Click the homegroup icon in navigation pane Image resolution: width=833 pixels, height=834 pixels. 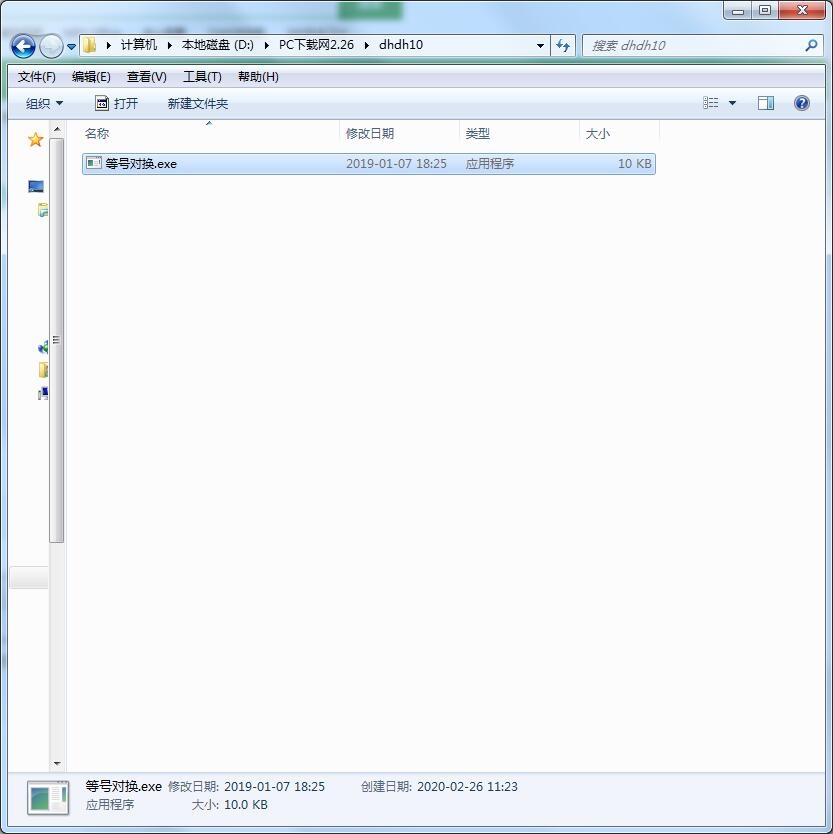pyautogui.click(x=43, y=347)
